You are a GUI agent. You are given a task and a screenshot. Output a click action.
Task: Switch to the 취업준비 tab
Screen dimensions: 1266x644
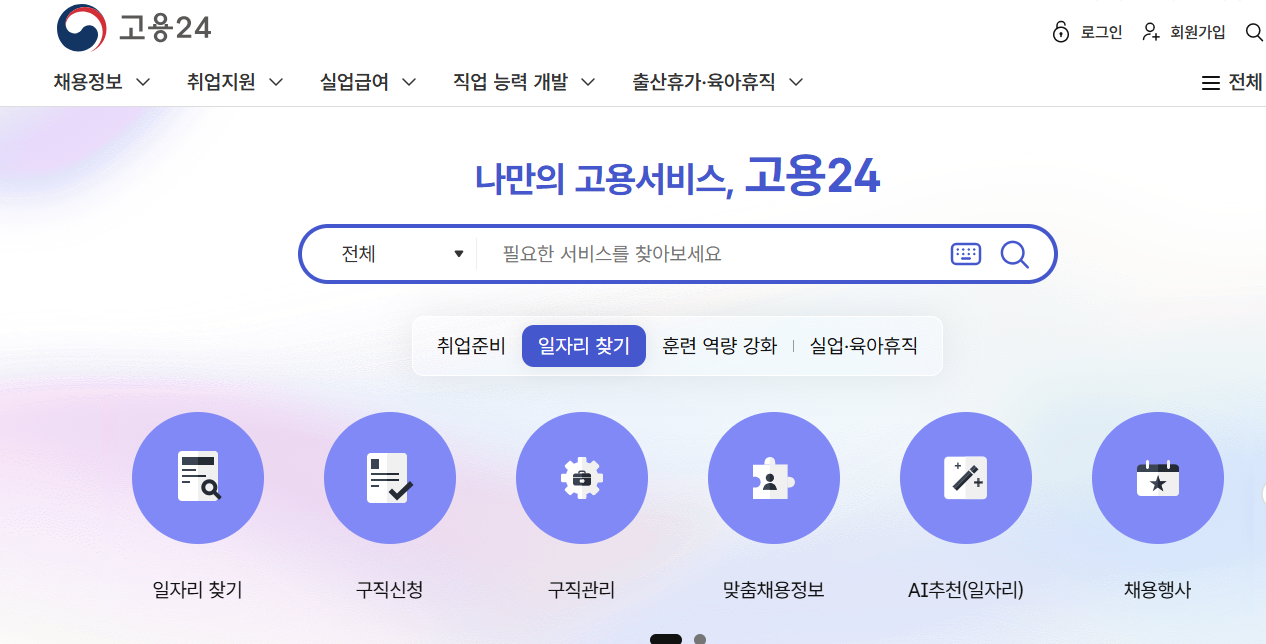pos(471,346)
